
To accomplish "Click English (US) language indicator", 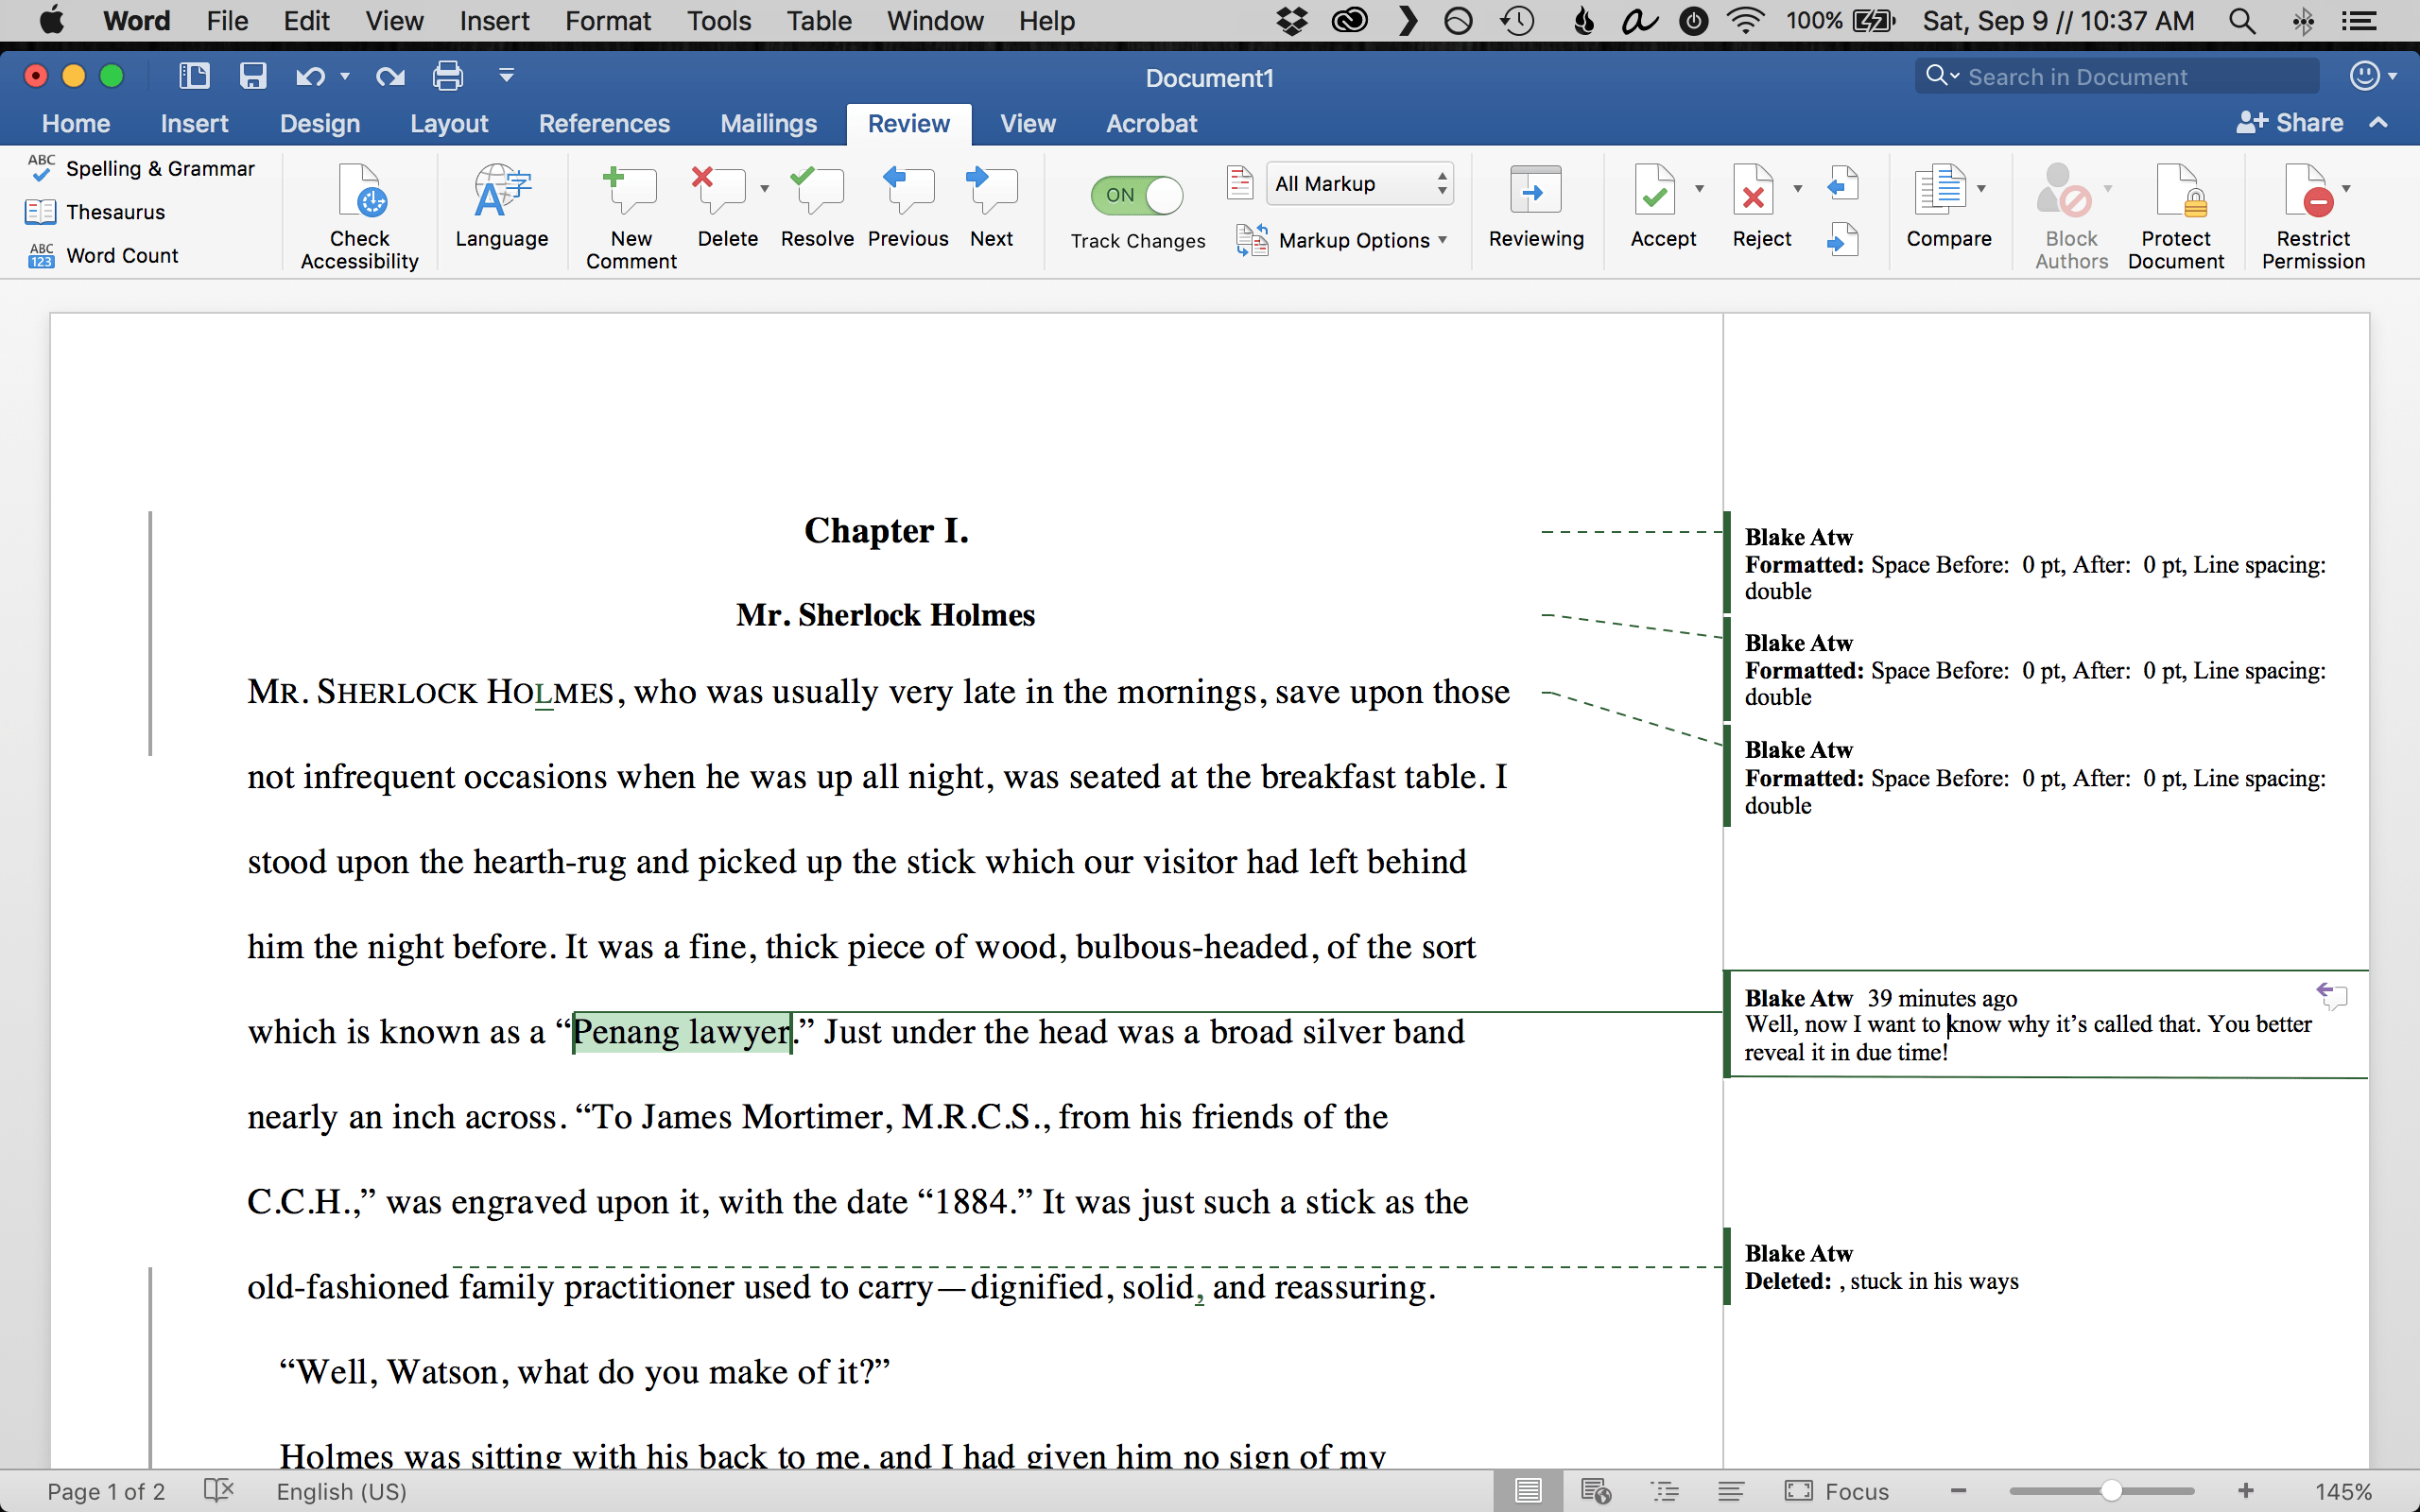I will [341, 1491].
